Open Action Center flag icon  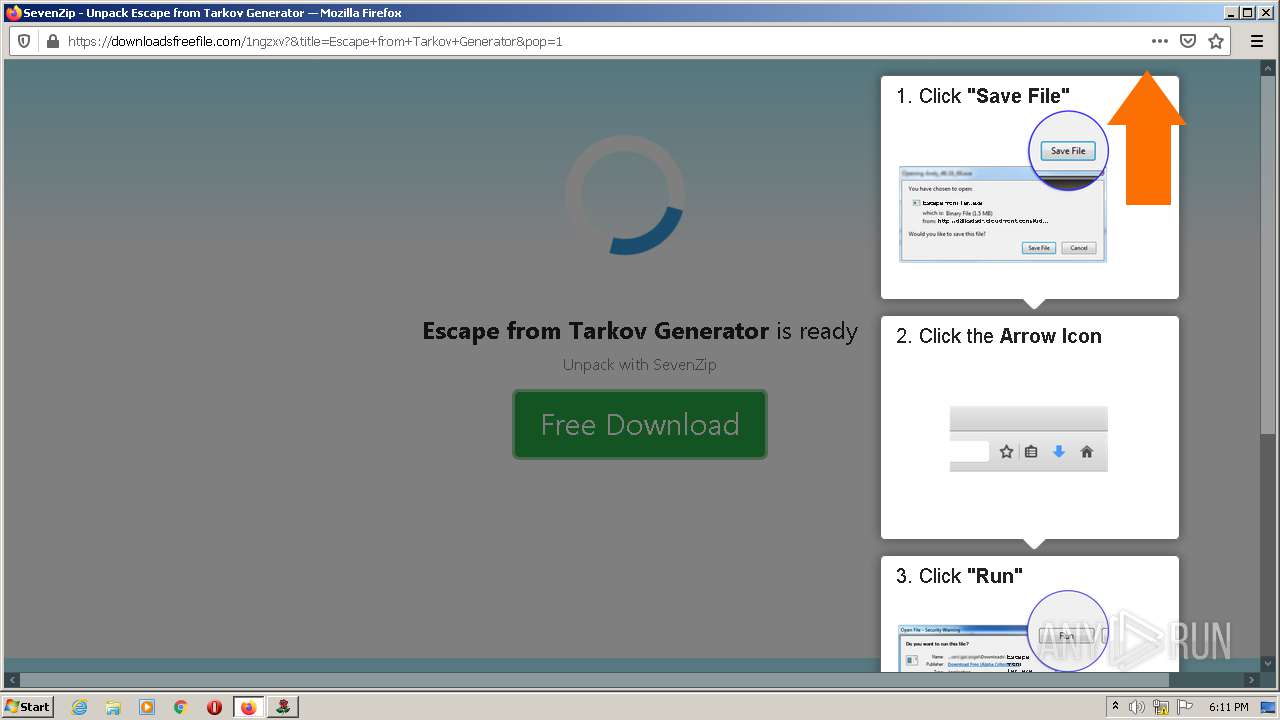click(1184, 707)
